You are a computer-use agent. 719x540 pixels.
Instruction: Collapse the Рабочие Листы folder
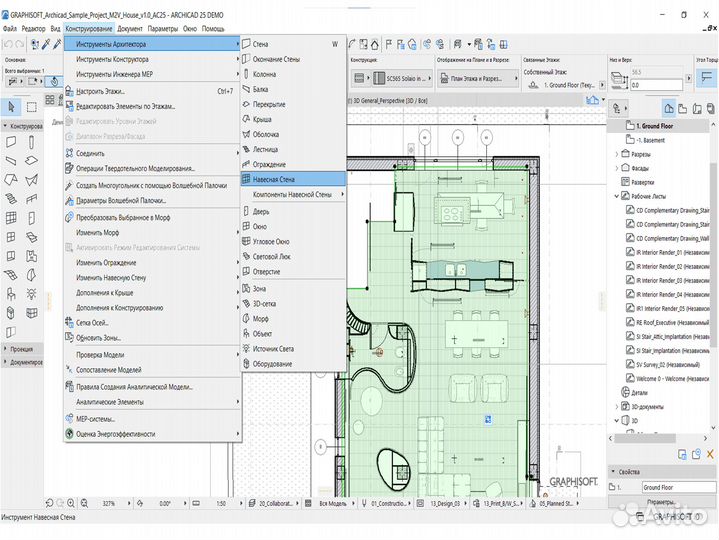616,196
